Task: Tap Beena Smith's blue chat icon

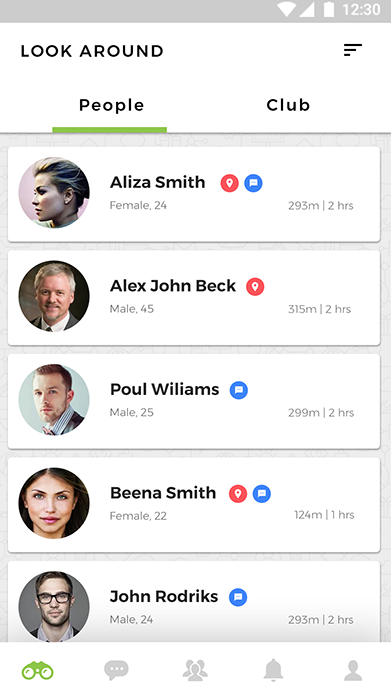Action: click(x=262, y=493)
